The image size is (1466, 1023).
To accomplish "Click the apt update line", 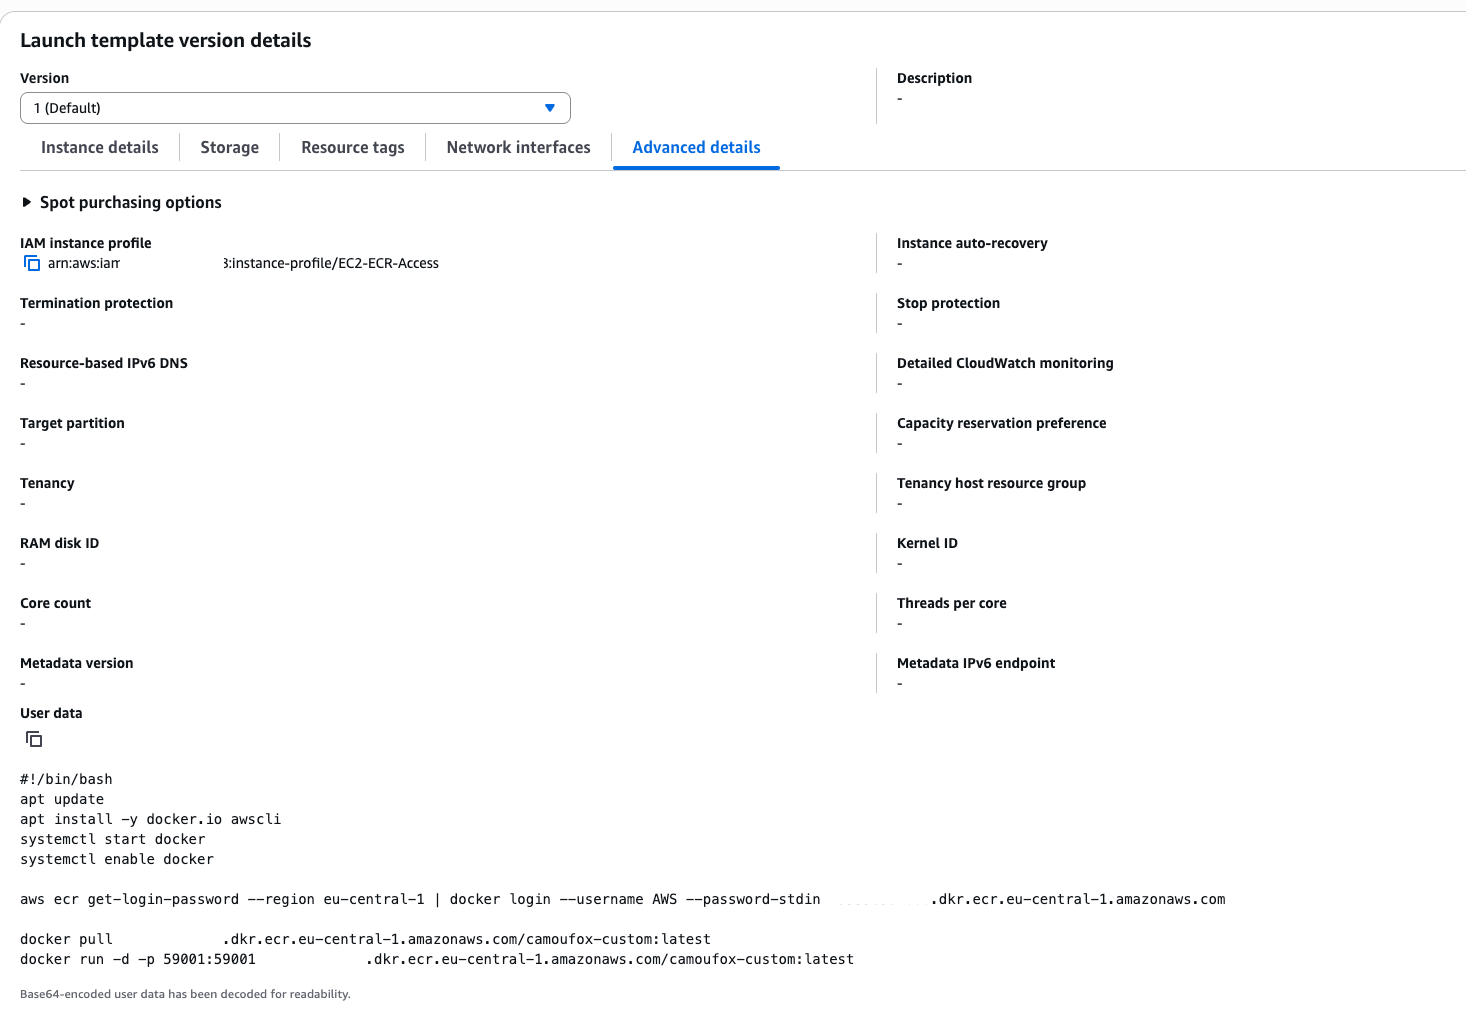I will [62, 799].
